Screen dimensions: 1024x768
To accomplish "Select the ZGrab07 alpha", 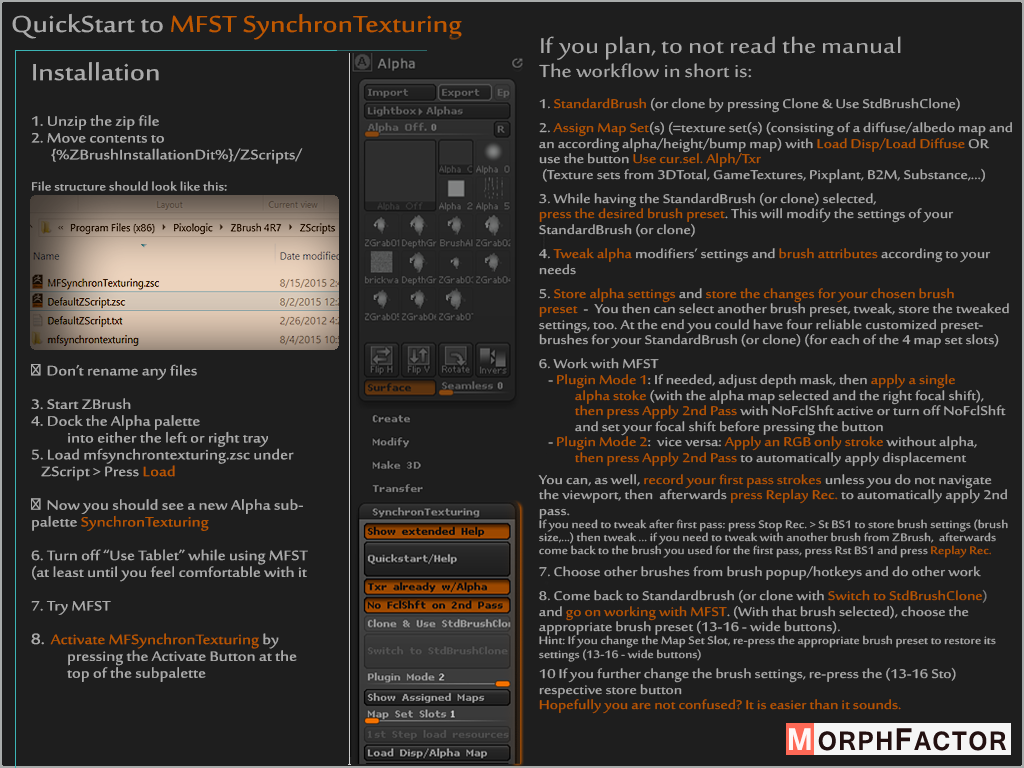I will pyautogui.click(x=456, y=305).
